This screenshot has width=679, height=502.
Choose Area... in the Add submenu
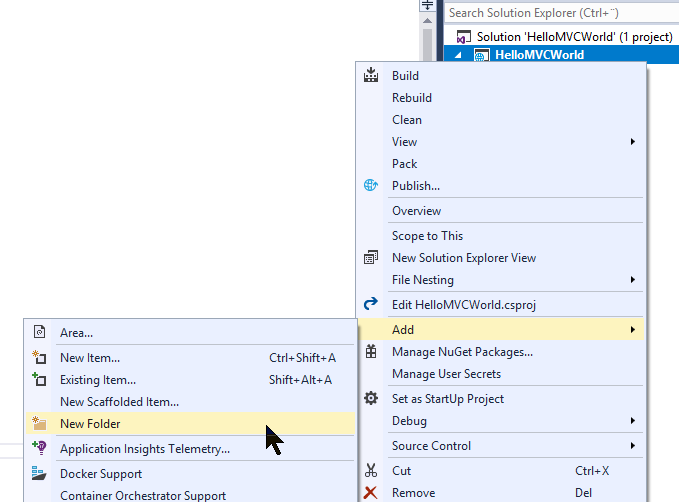(x=190, y=333)
